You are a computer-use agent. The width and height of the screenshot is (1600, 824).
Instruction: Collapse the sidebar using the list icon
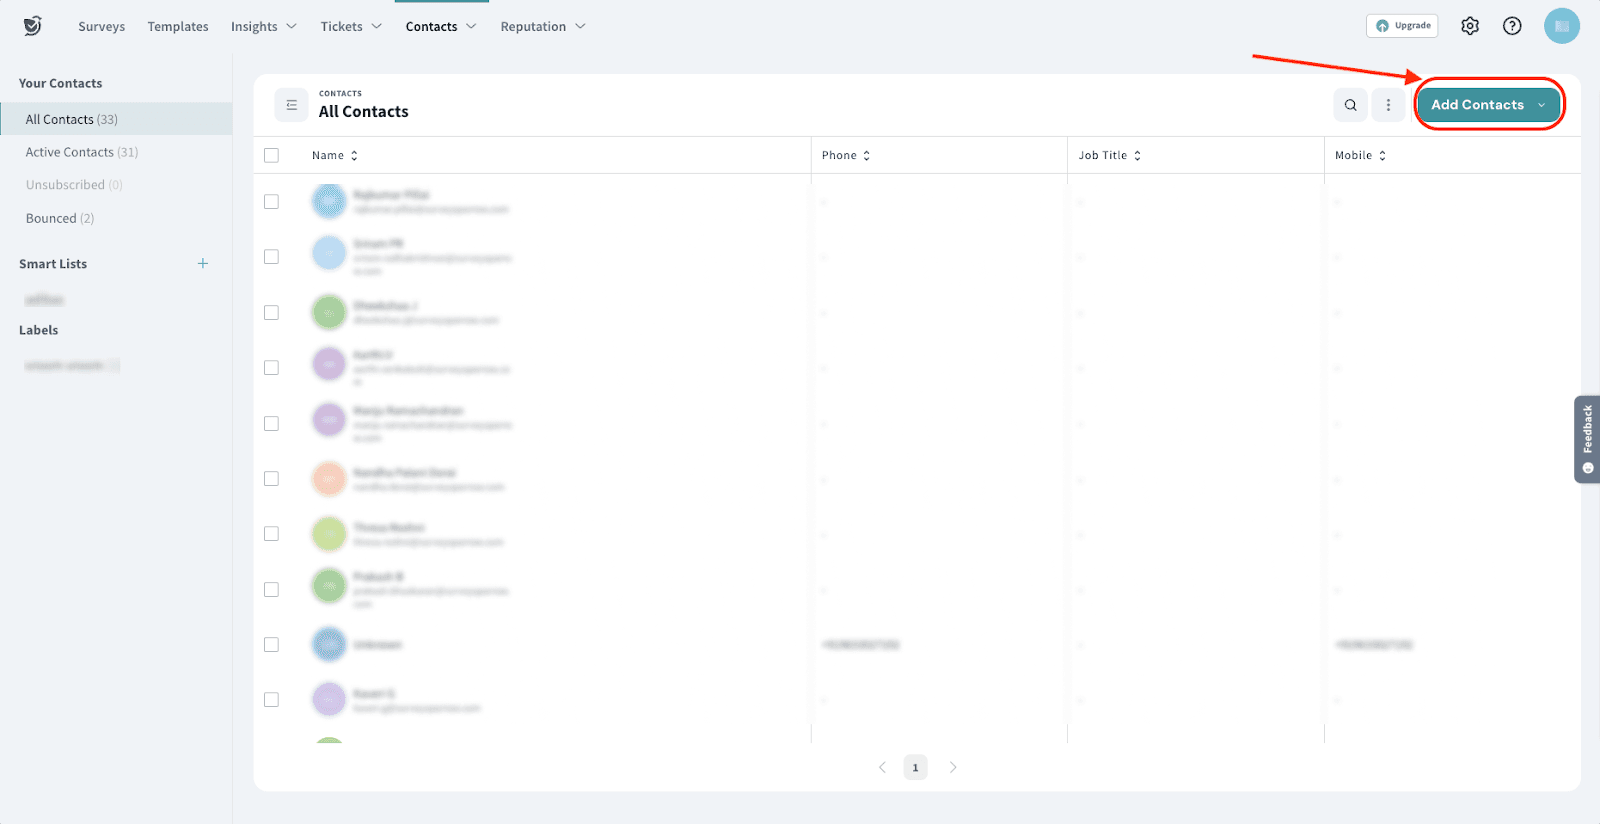pyautogui.click(x=291, y=105)
